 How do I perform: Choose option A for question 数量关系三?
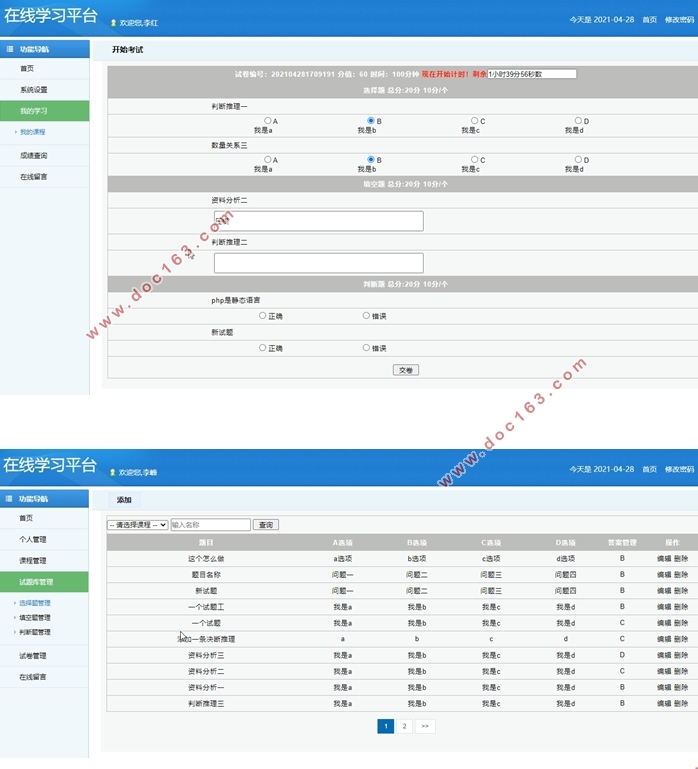pyautogui.click(x=267, y=159)
